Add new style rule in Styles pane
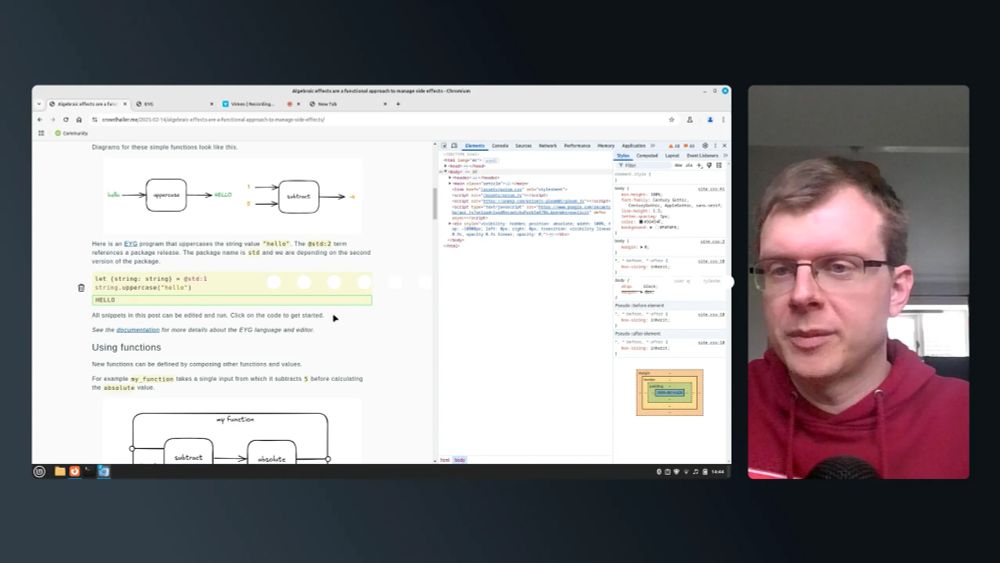The height and width of the screenshot is (563, 1000). pos(699,165)
